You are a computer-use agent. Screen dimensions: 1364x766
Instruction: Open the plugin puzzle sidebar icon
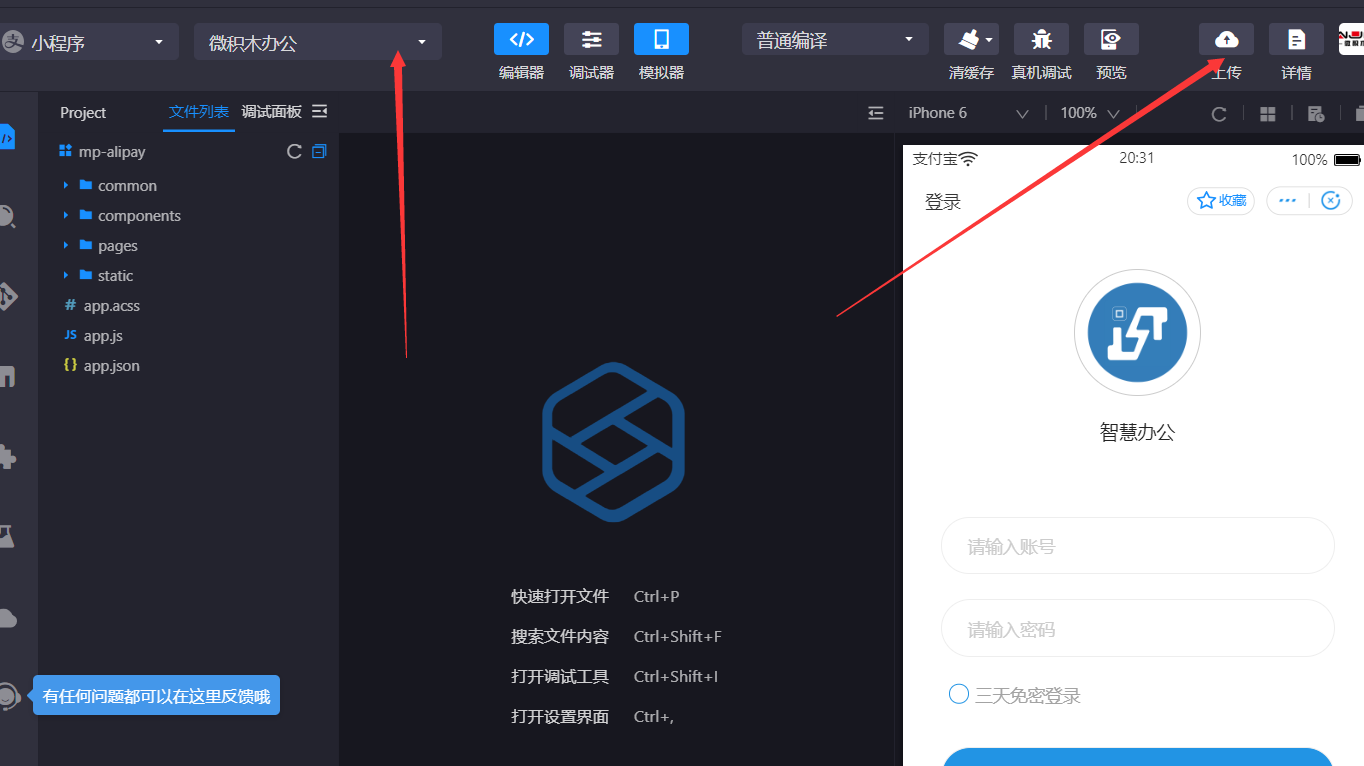pos(7,458)
